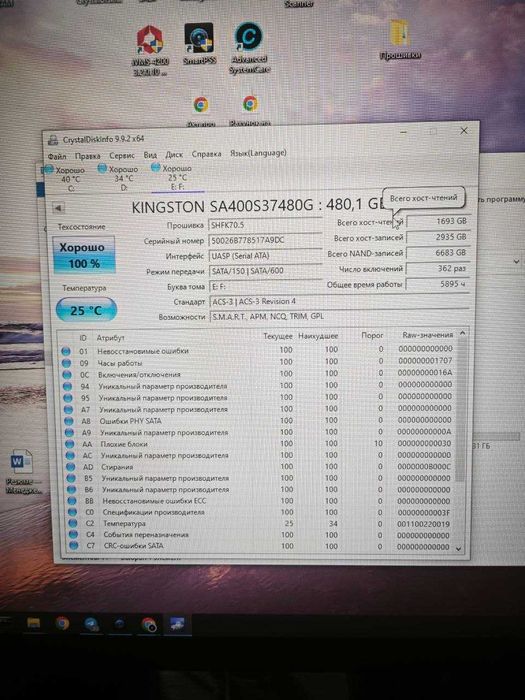The width and height of the screenshot is (525, 700).
Task: Open Telegram from the taskbar
Action: point(91,624)
